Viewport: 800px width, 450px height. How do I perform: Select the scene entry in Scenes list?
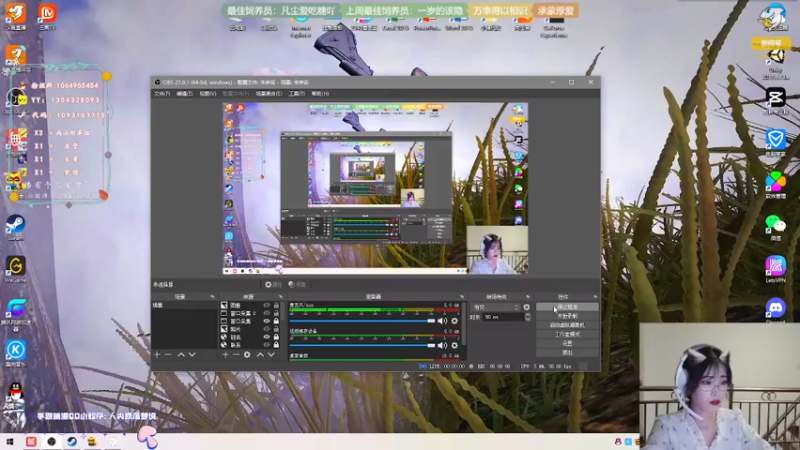coord(184,305)
